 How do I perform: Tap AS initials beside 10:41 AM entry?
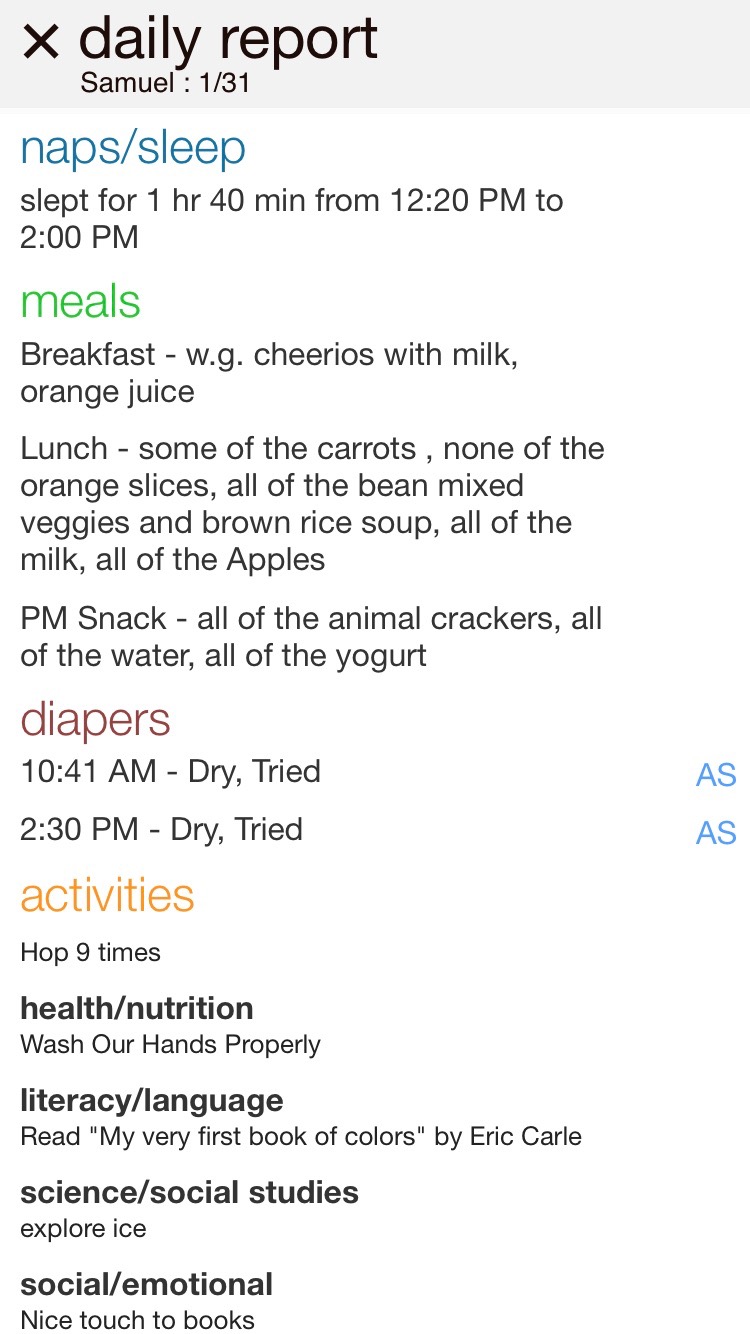pos(716,775)
